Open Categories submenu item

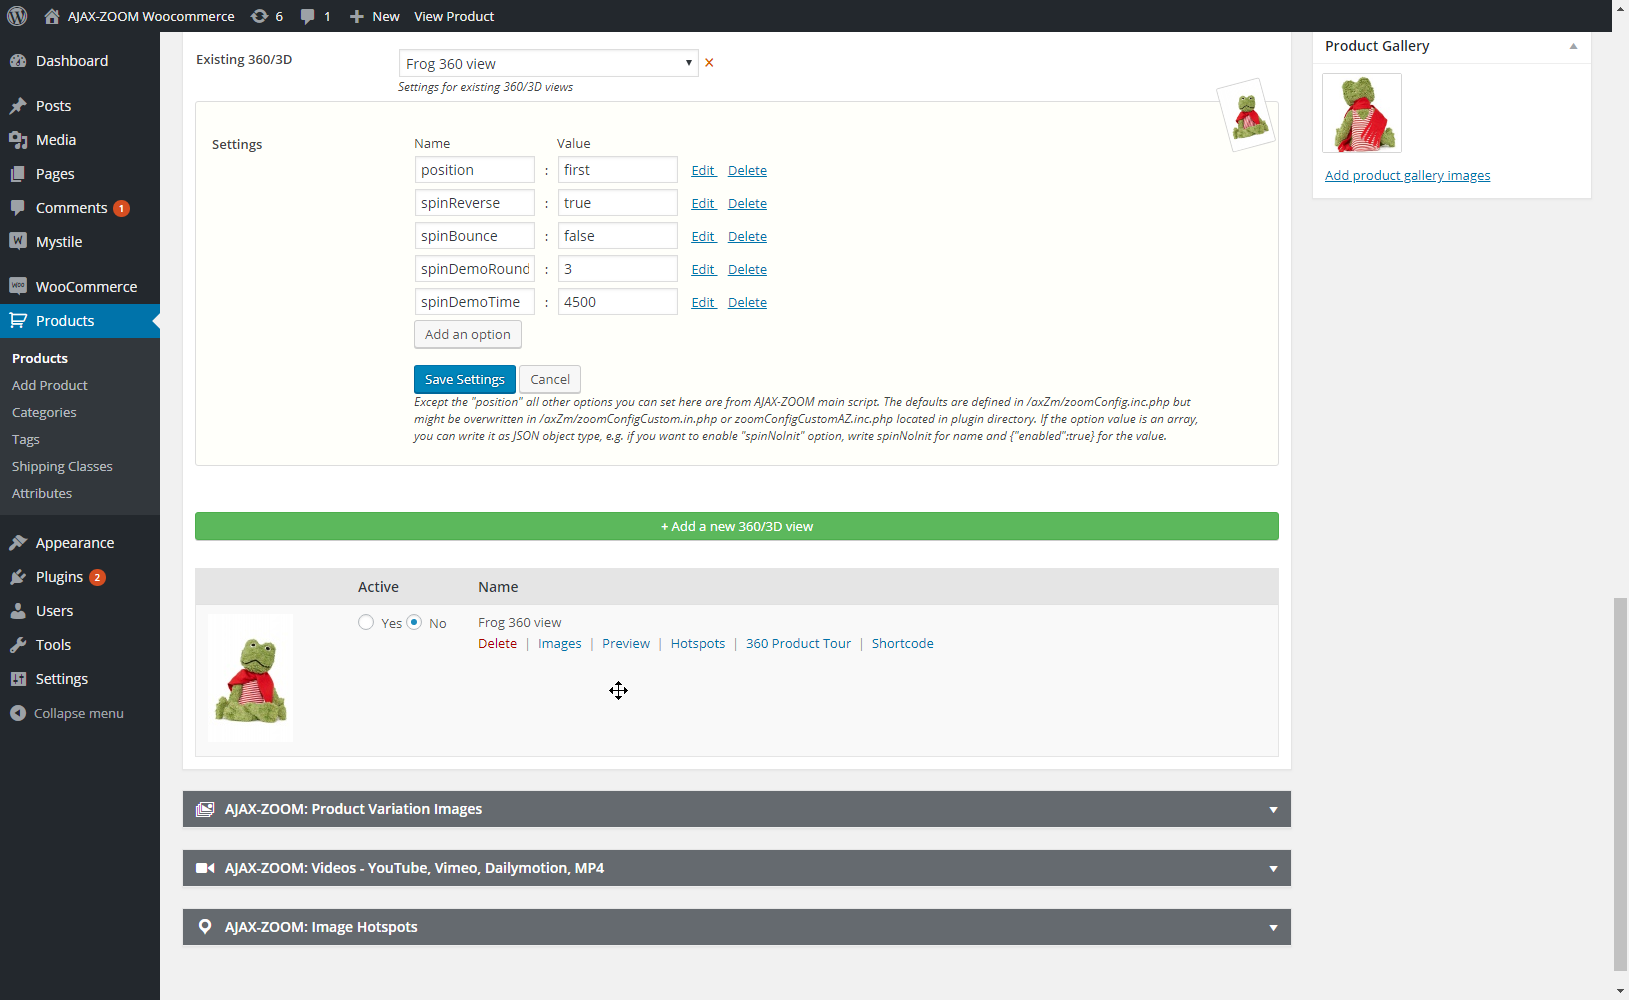44,412
